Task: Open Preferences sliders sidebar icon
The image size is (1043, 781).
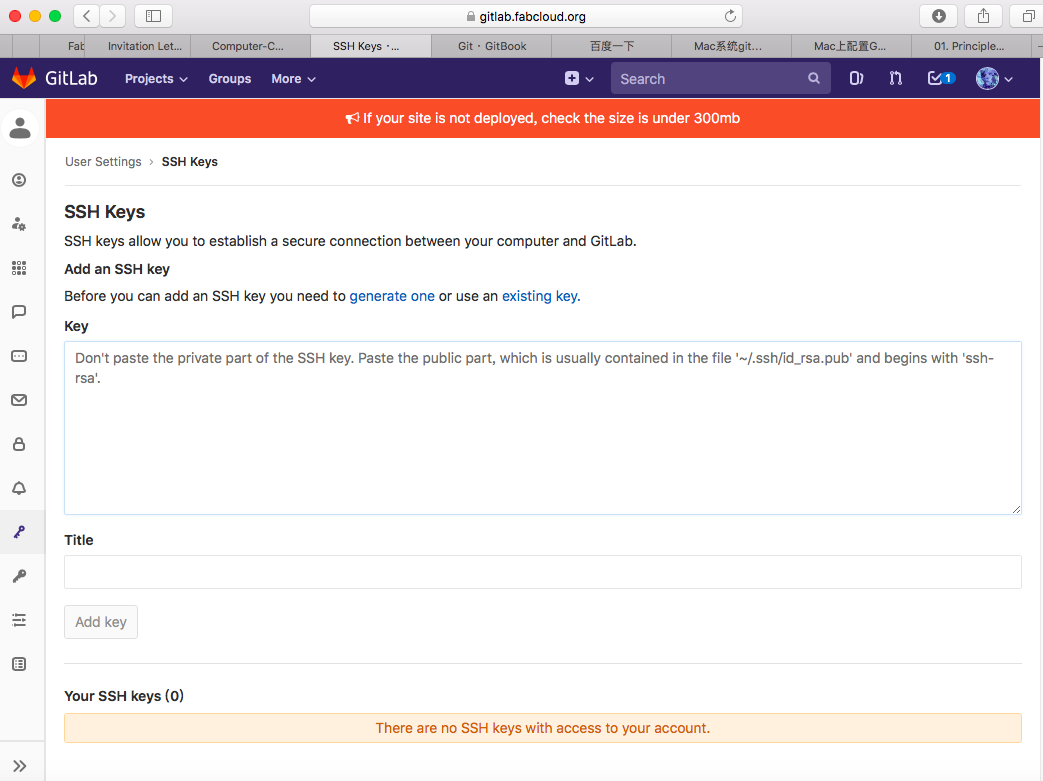Action: (x=19, y=620)
